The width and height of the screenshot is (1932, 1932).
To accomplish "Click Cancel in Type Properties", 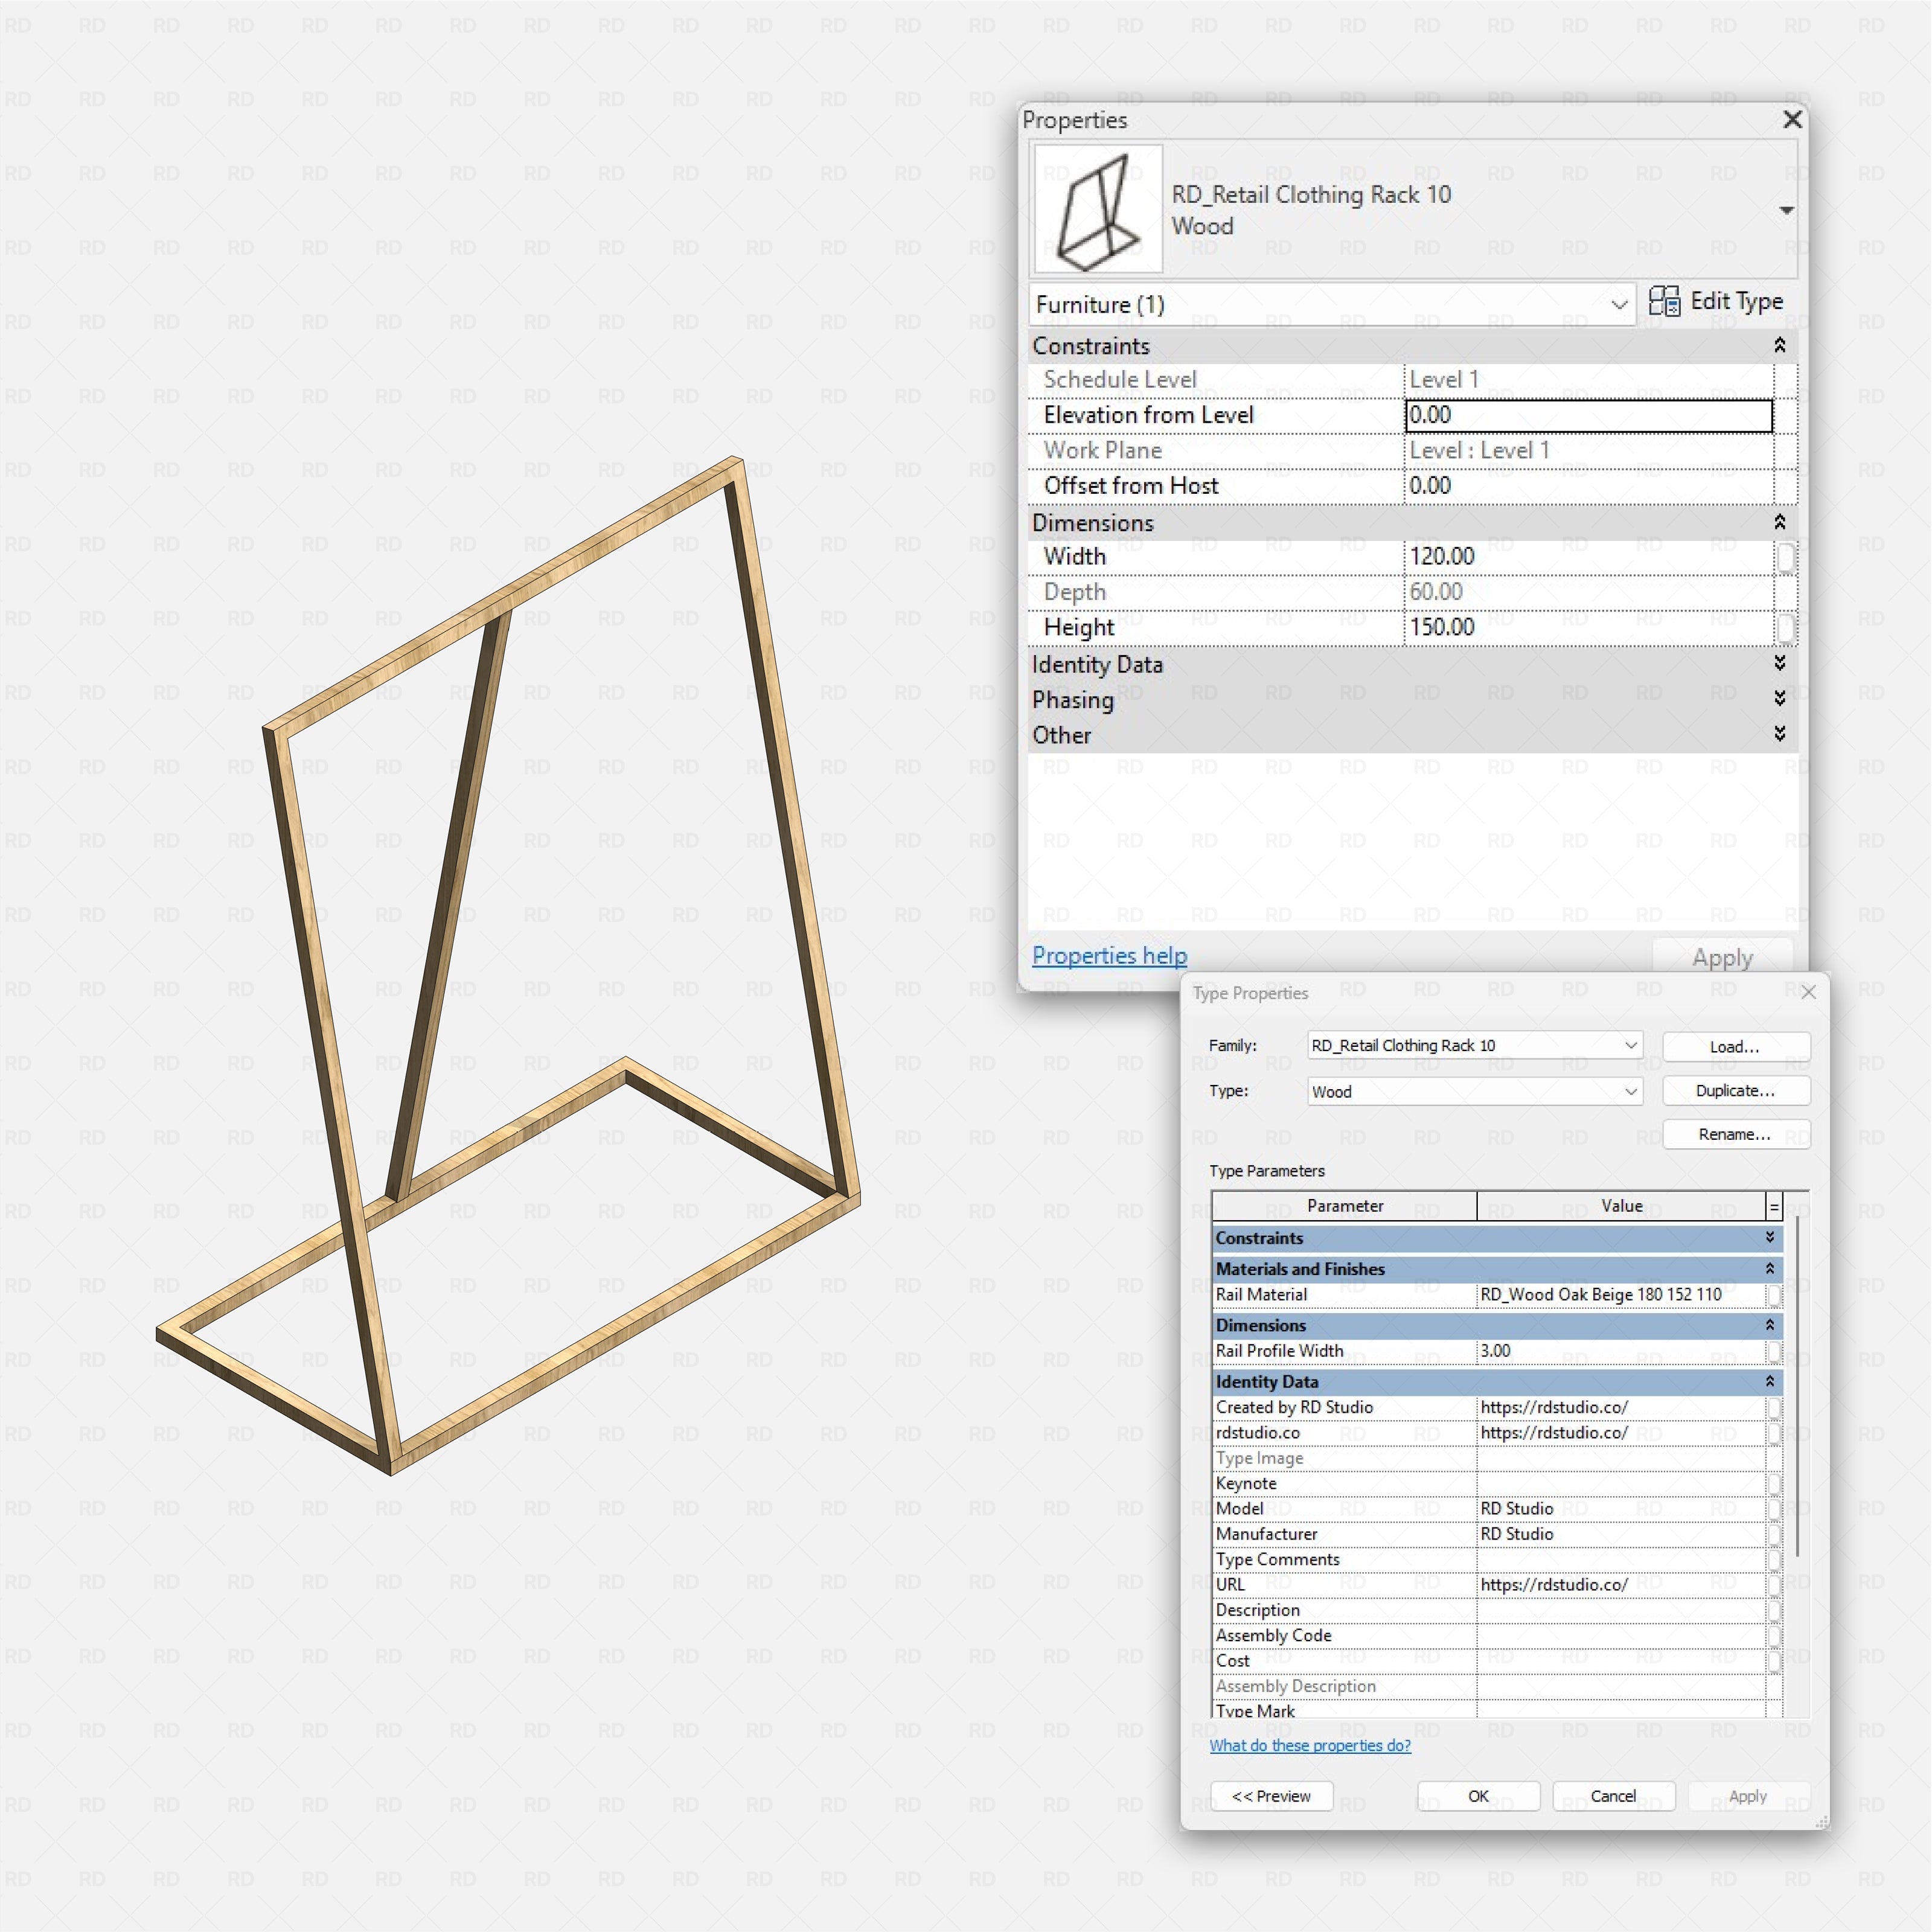I will [x=1613, y=1797].
